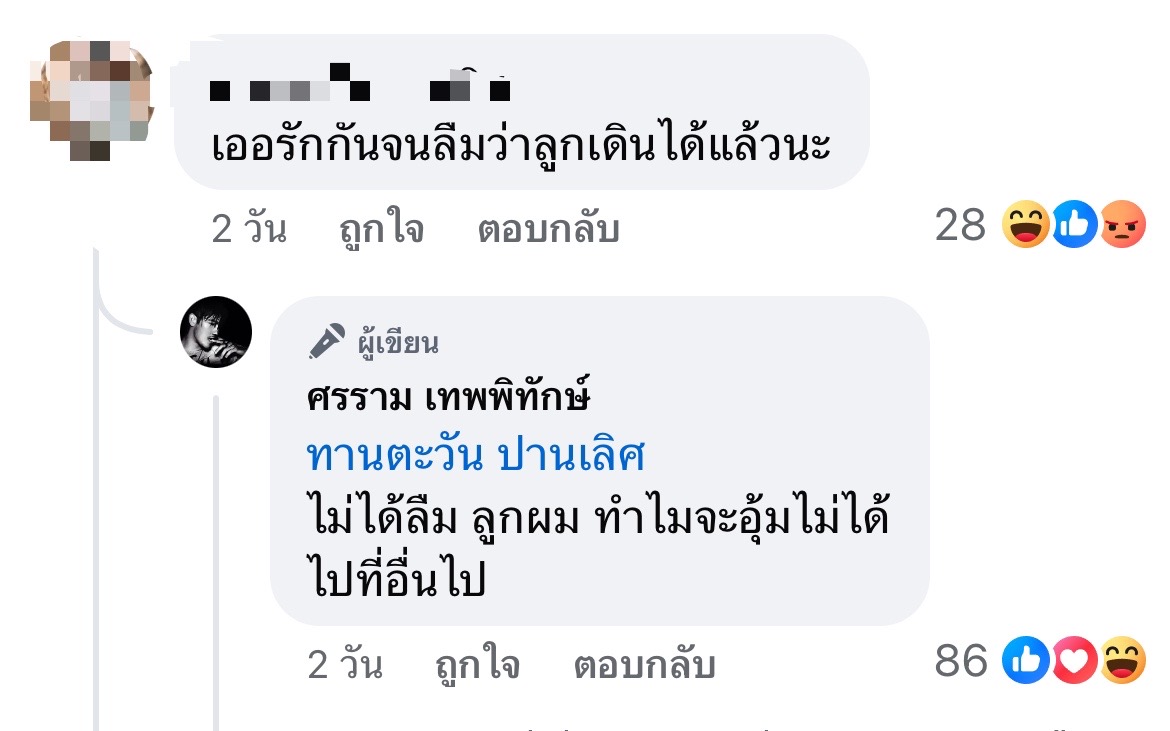Click the heart love reaction icon

[x=1074, y=660]
